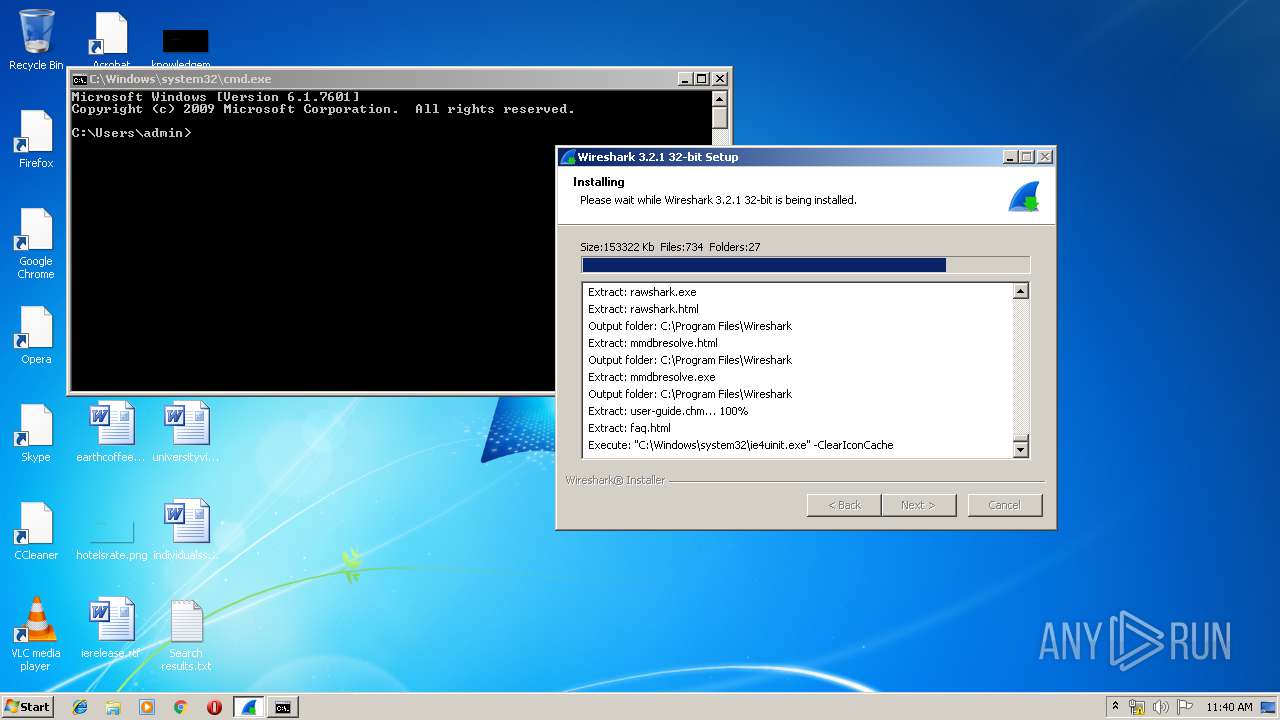Select the ierelease.rtf document icon
Screen dimensions: 1280x720
tap(111, 628)
